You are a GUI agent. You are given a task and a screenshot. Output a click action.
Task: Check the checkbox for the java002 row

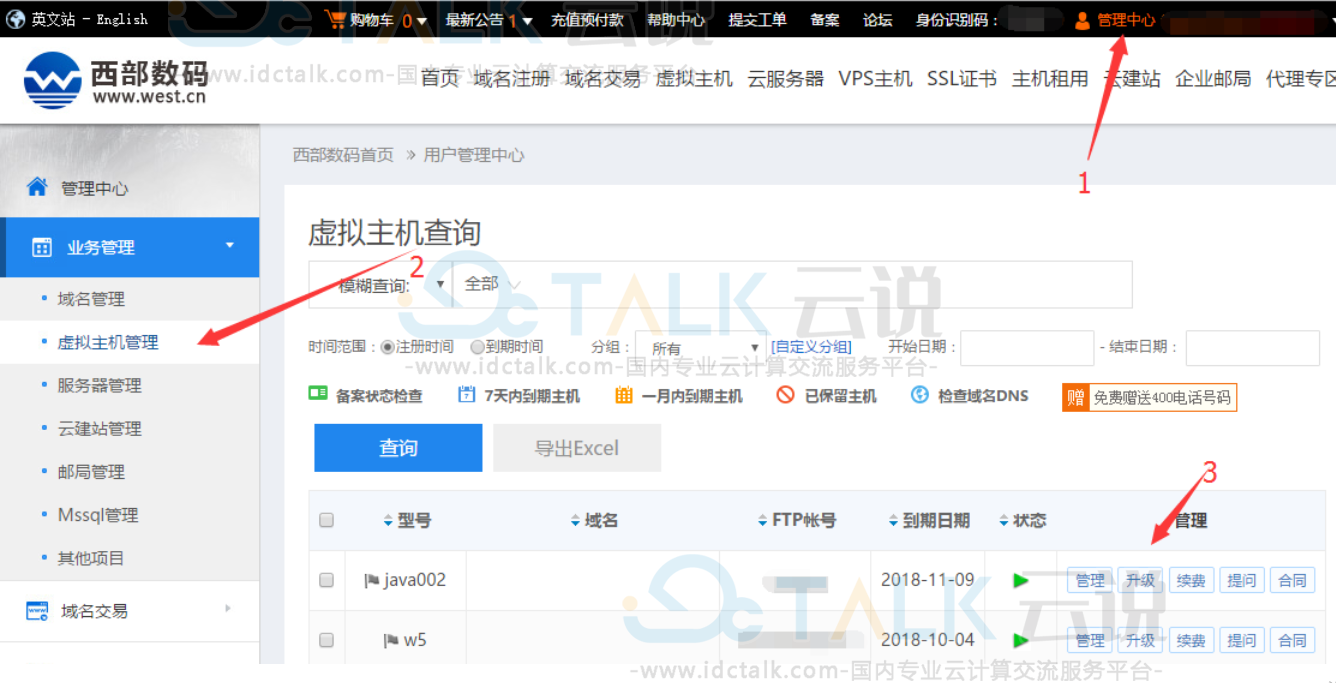tap(326, 580)
